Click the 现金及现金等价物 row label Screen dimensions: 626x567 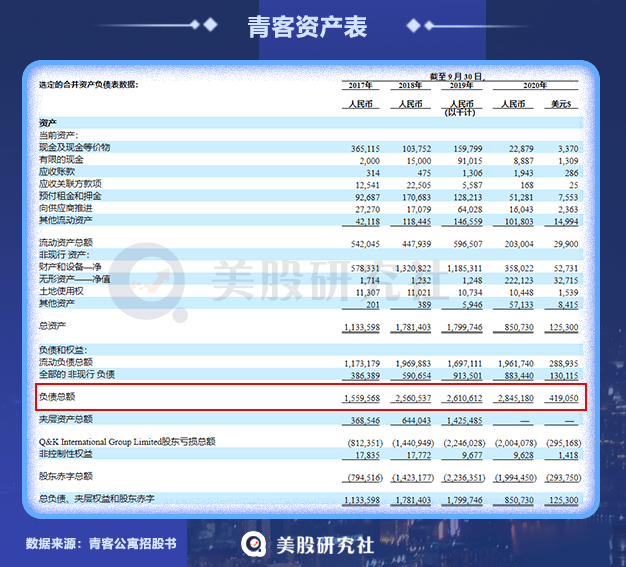[x=74, y=147]
